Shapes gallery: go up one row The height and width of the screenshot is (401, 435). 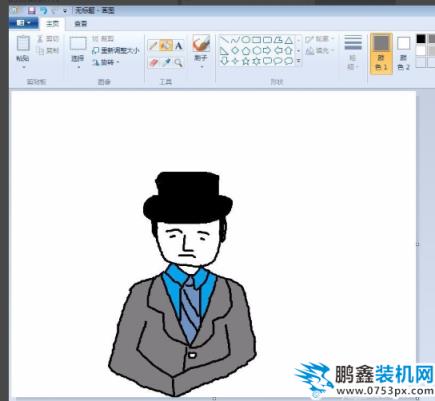298,40
